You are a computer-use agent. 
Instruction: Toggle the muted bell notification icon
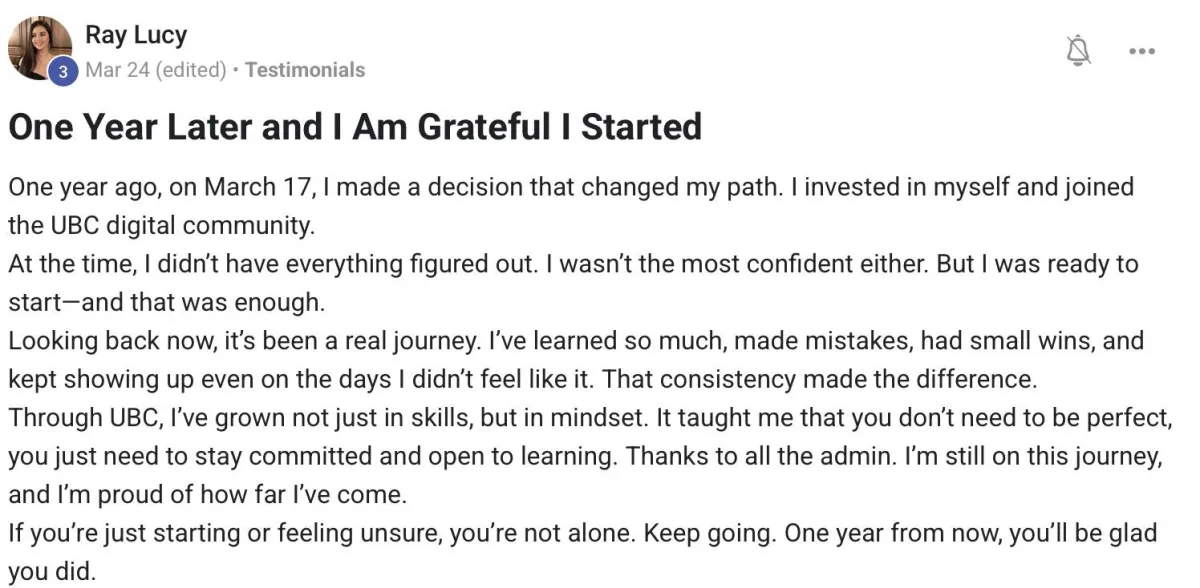click(x=1078, y=50)
